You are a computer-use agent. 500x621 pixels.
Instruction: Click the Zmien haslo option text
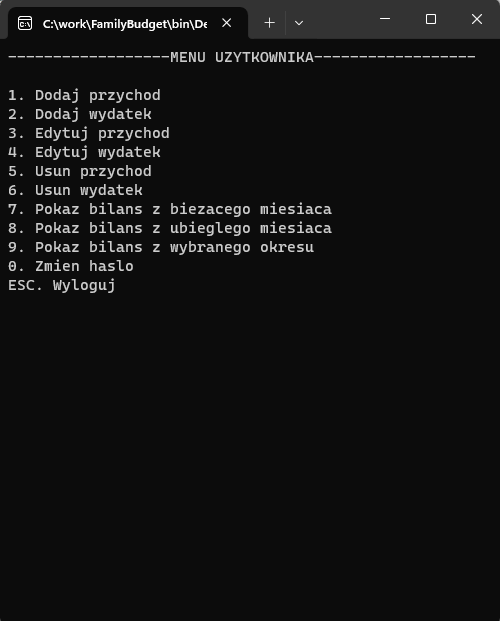(84, 266)
